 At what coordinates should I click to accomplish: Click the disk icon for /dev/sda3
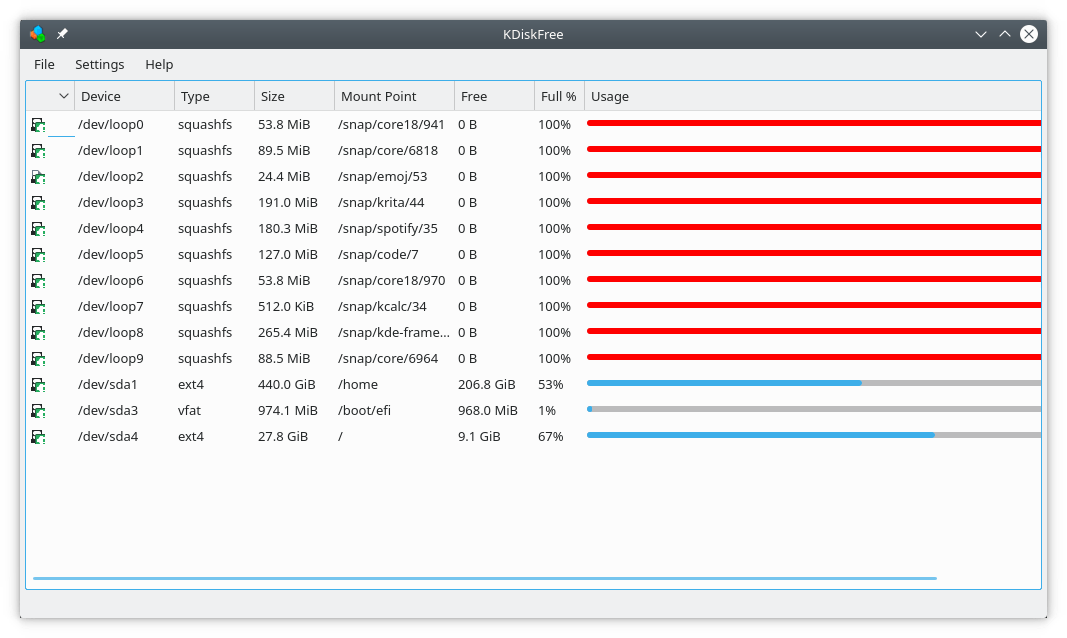pyautogui.click(x=38, y=410)
